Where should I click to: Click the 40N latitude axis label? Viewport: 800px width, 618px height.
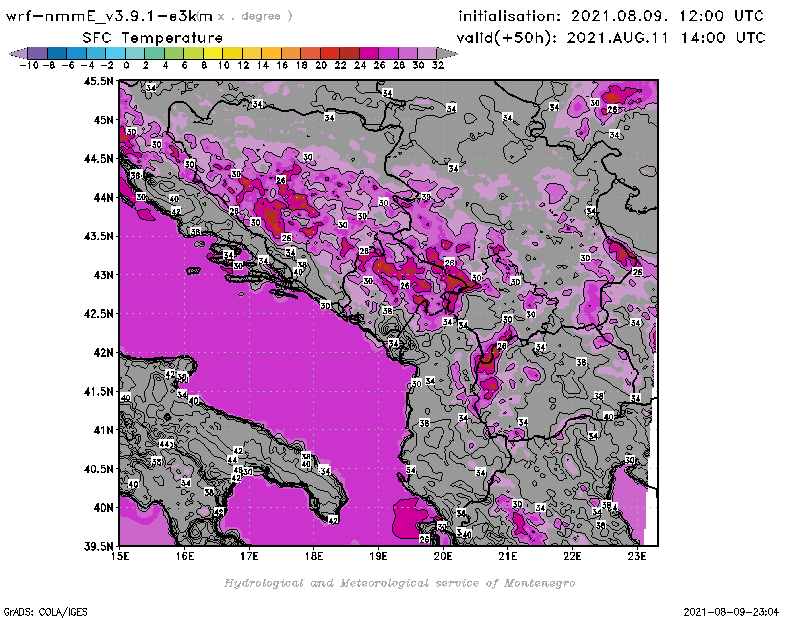[103, 508]
